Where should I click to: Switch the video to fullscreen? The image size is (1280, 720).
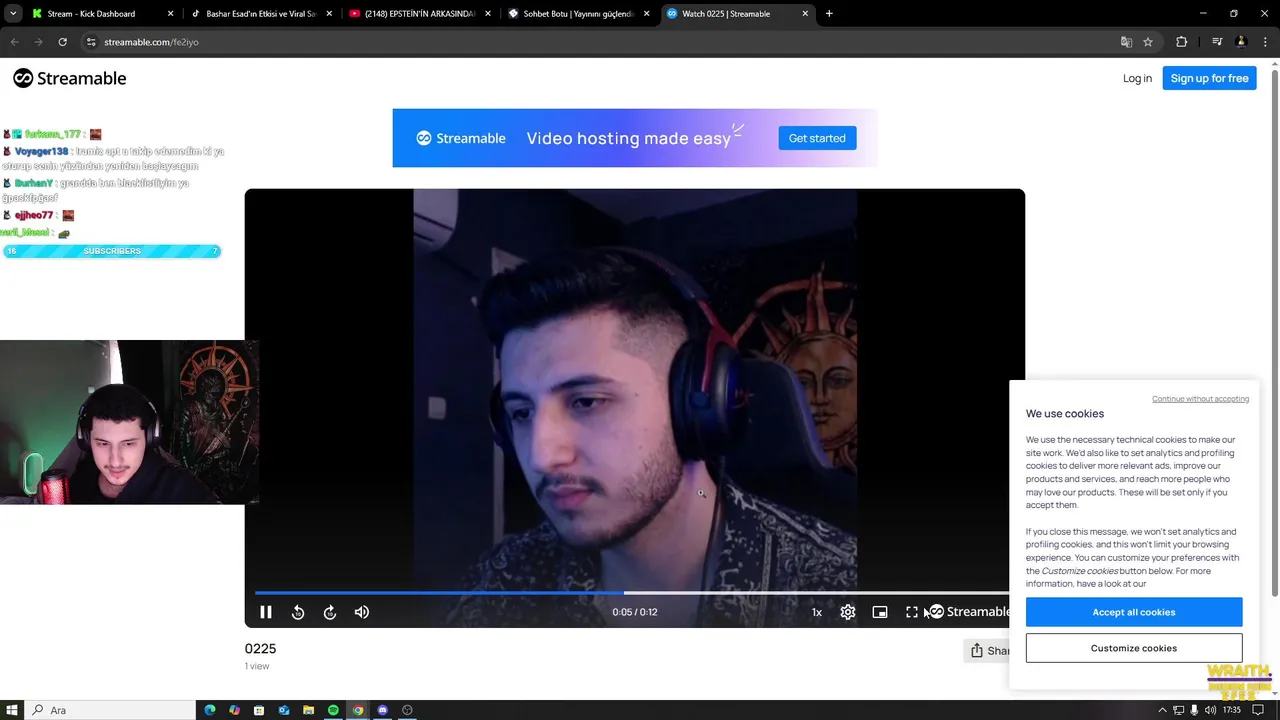coord(912,612)
